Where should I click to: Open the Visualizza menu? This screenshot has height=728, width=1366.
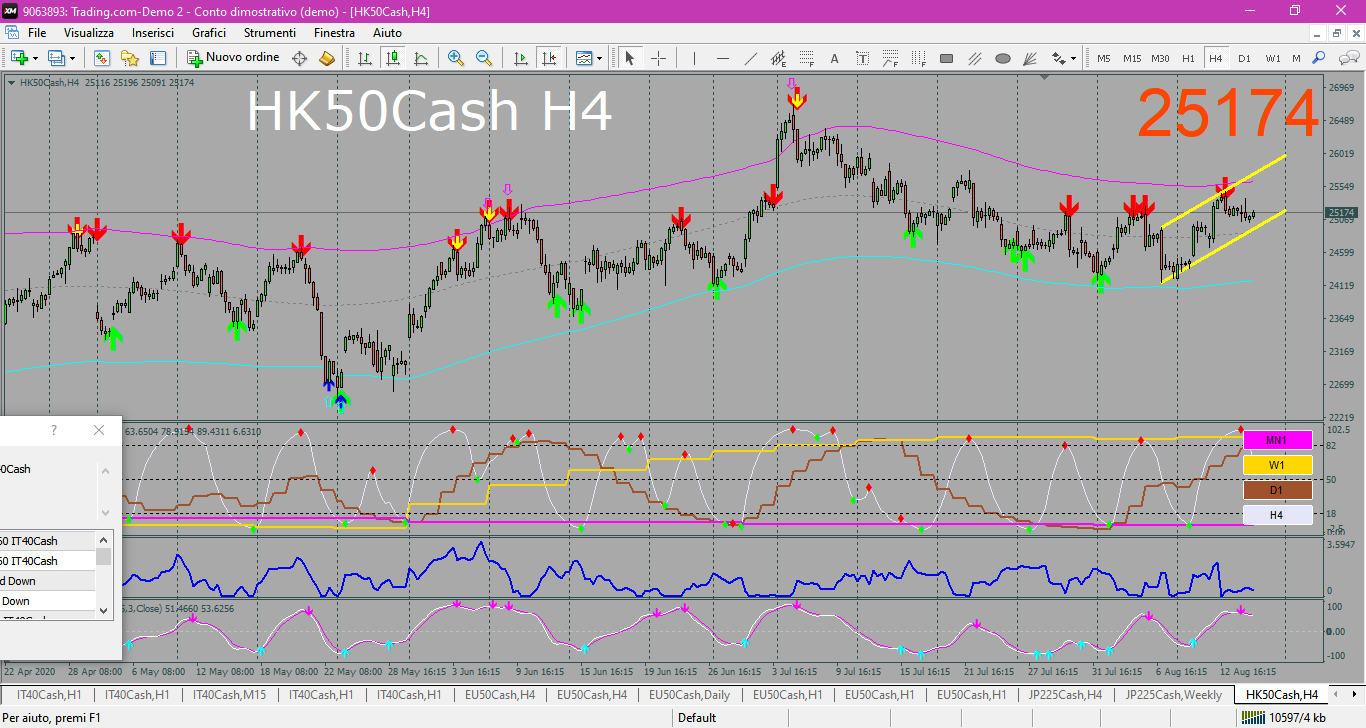[x=89, y=33]
